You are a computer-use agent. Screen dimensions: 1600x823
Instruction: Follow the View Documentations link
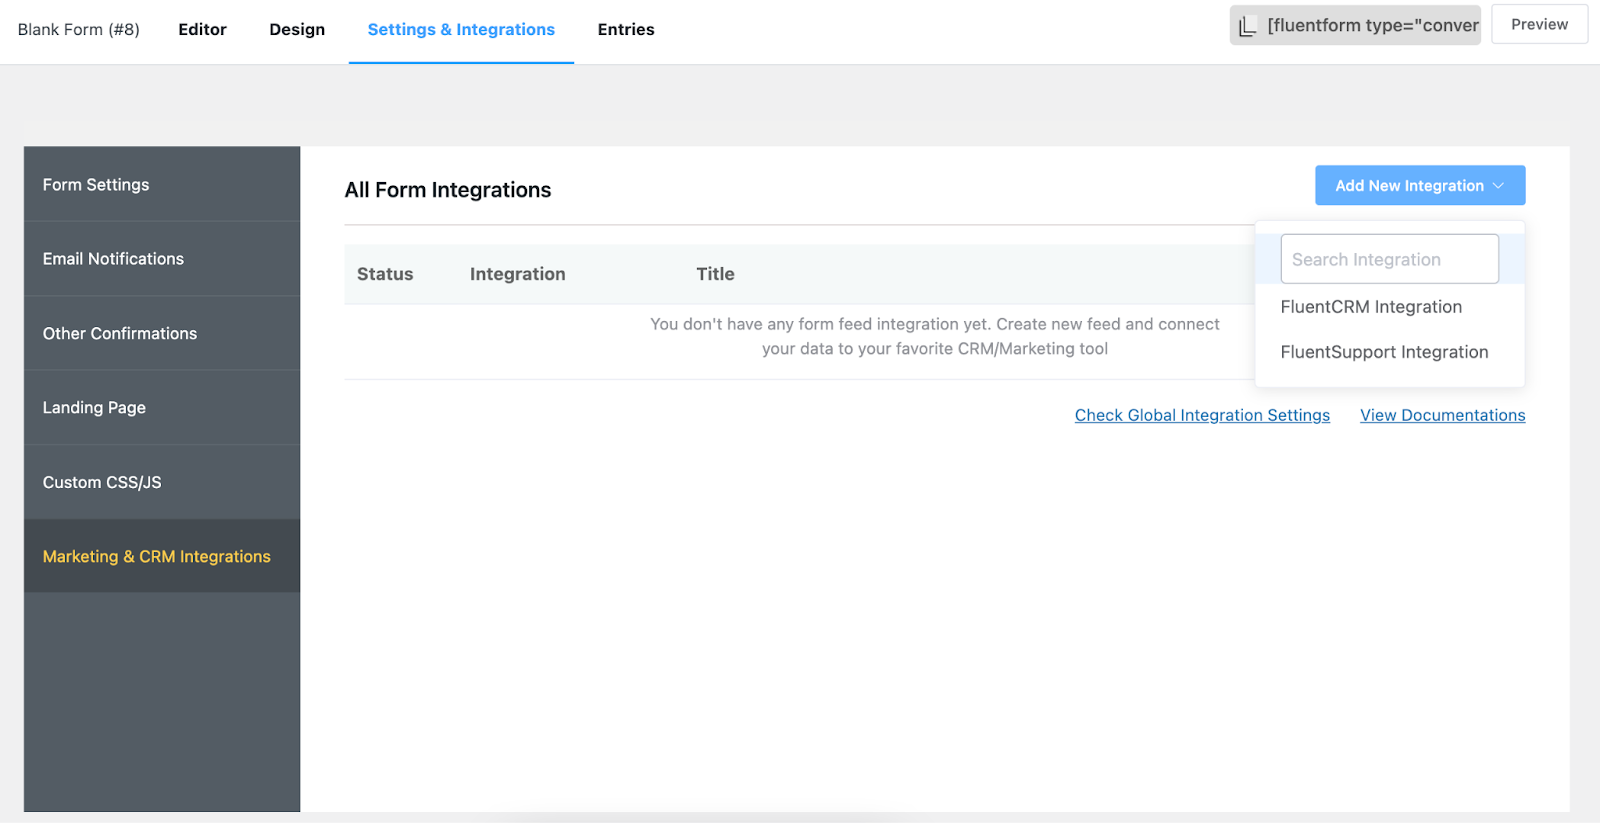tap(1442, 415)
